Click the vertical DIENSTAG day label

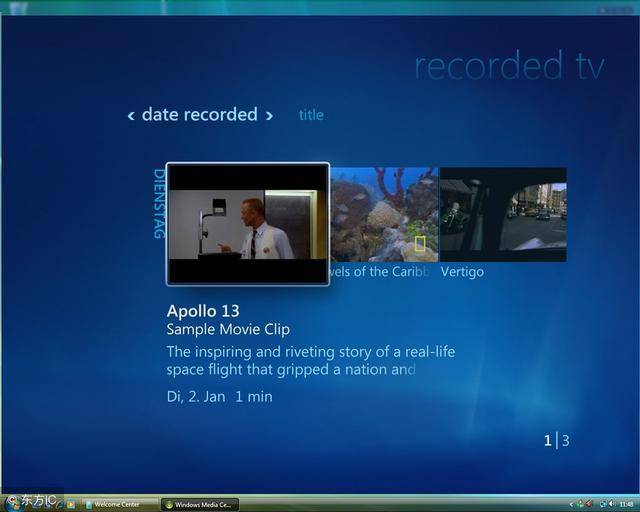159,204
